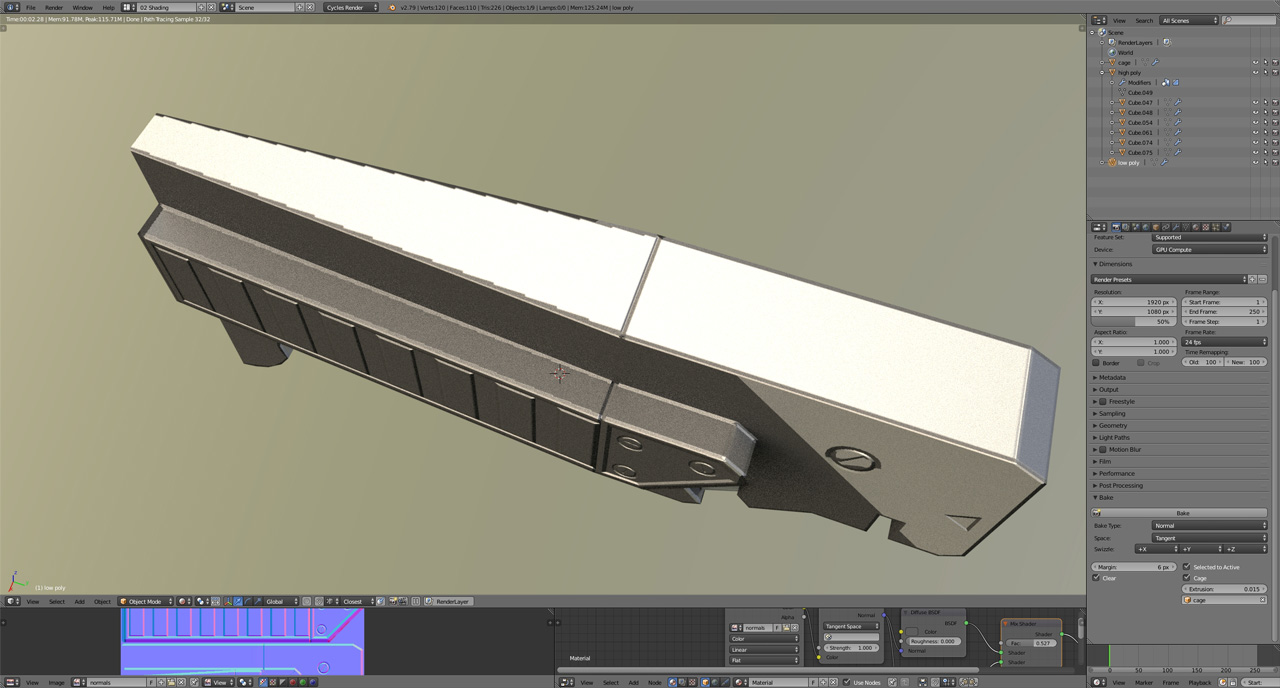Viewport: 1280px width, 688px height.
Task: Open the View menu in 3D View header
Action: pos(32,601)
